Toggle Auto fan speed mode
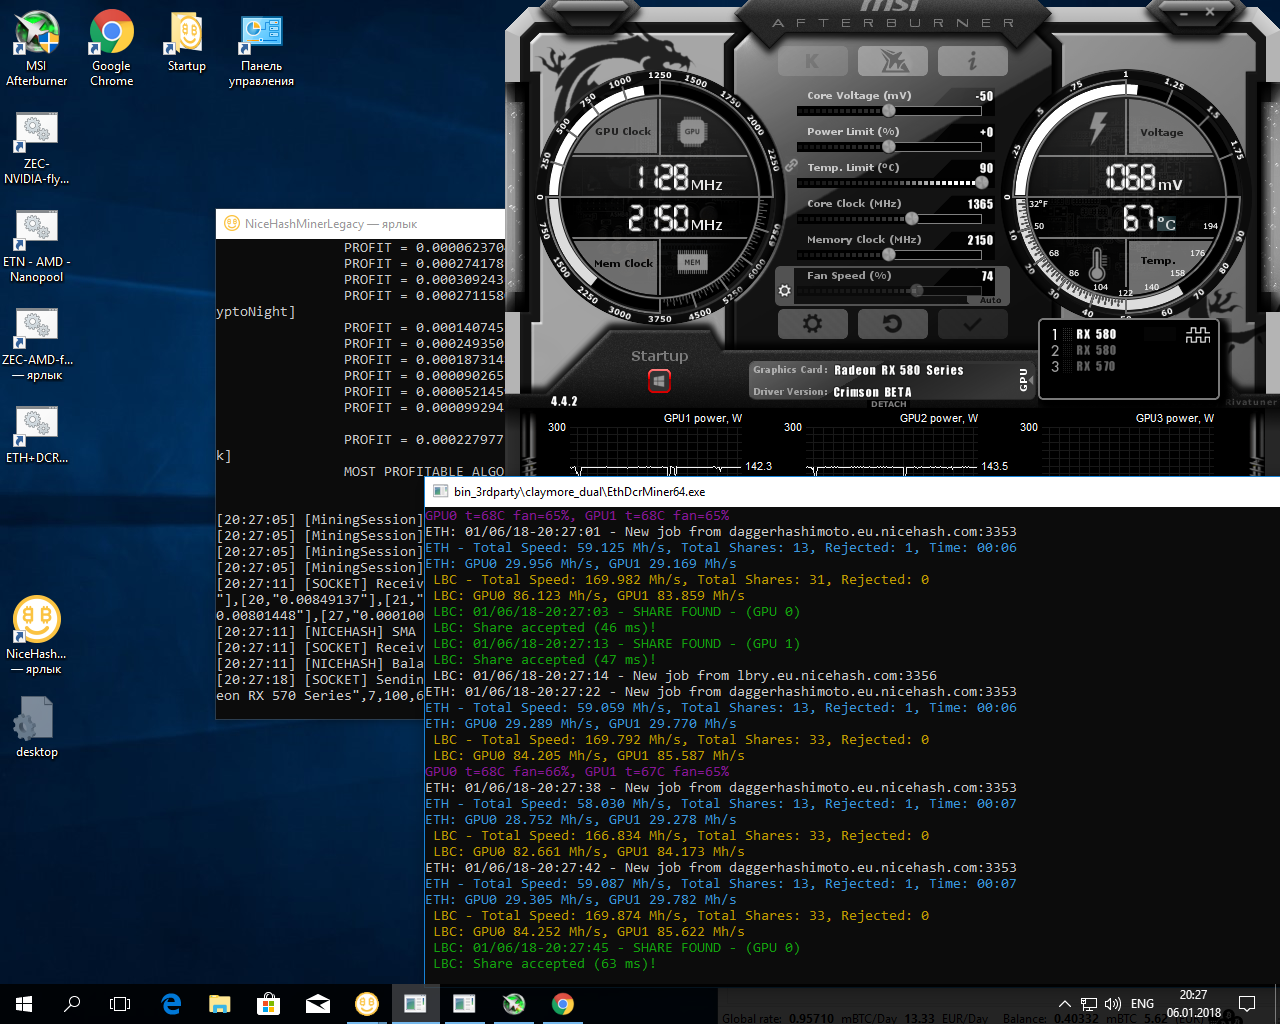1280x1024 pixels. 990,300
